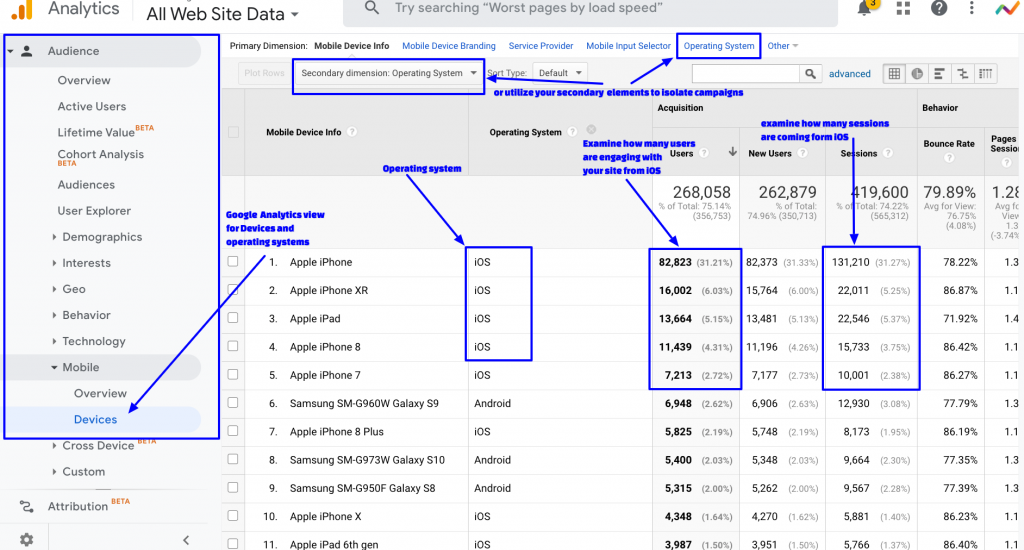Open the three-dot more options menu

point(972,8)
